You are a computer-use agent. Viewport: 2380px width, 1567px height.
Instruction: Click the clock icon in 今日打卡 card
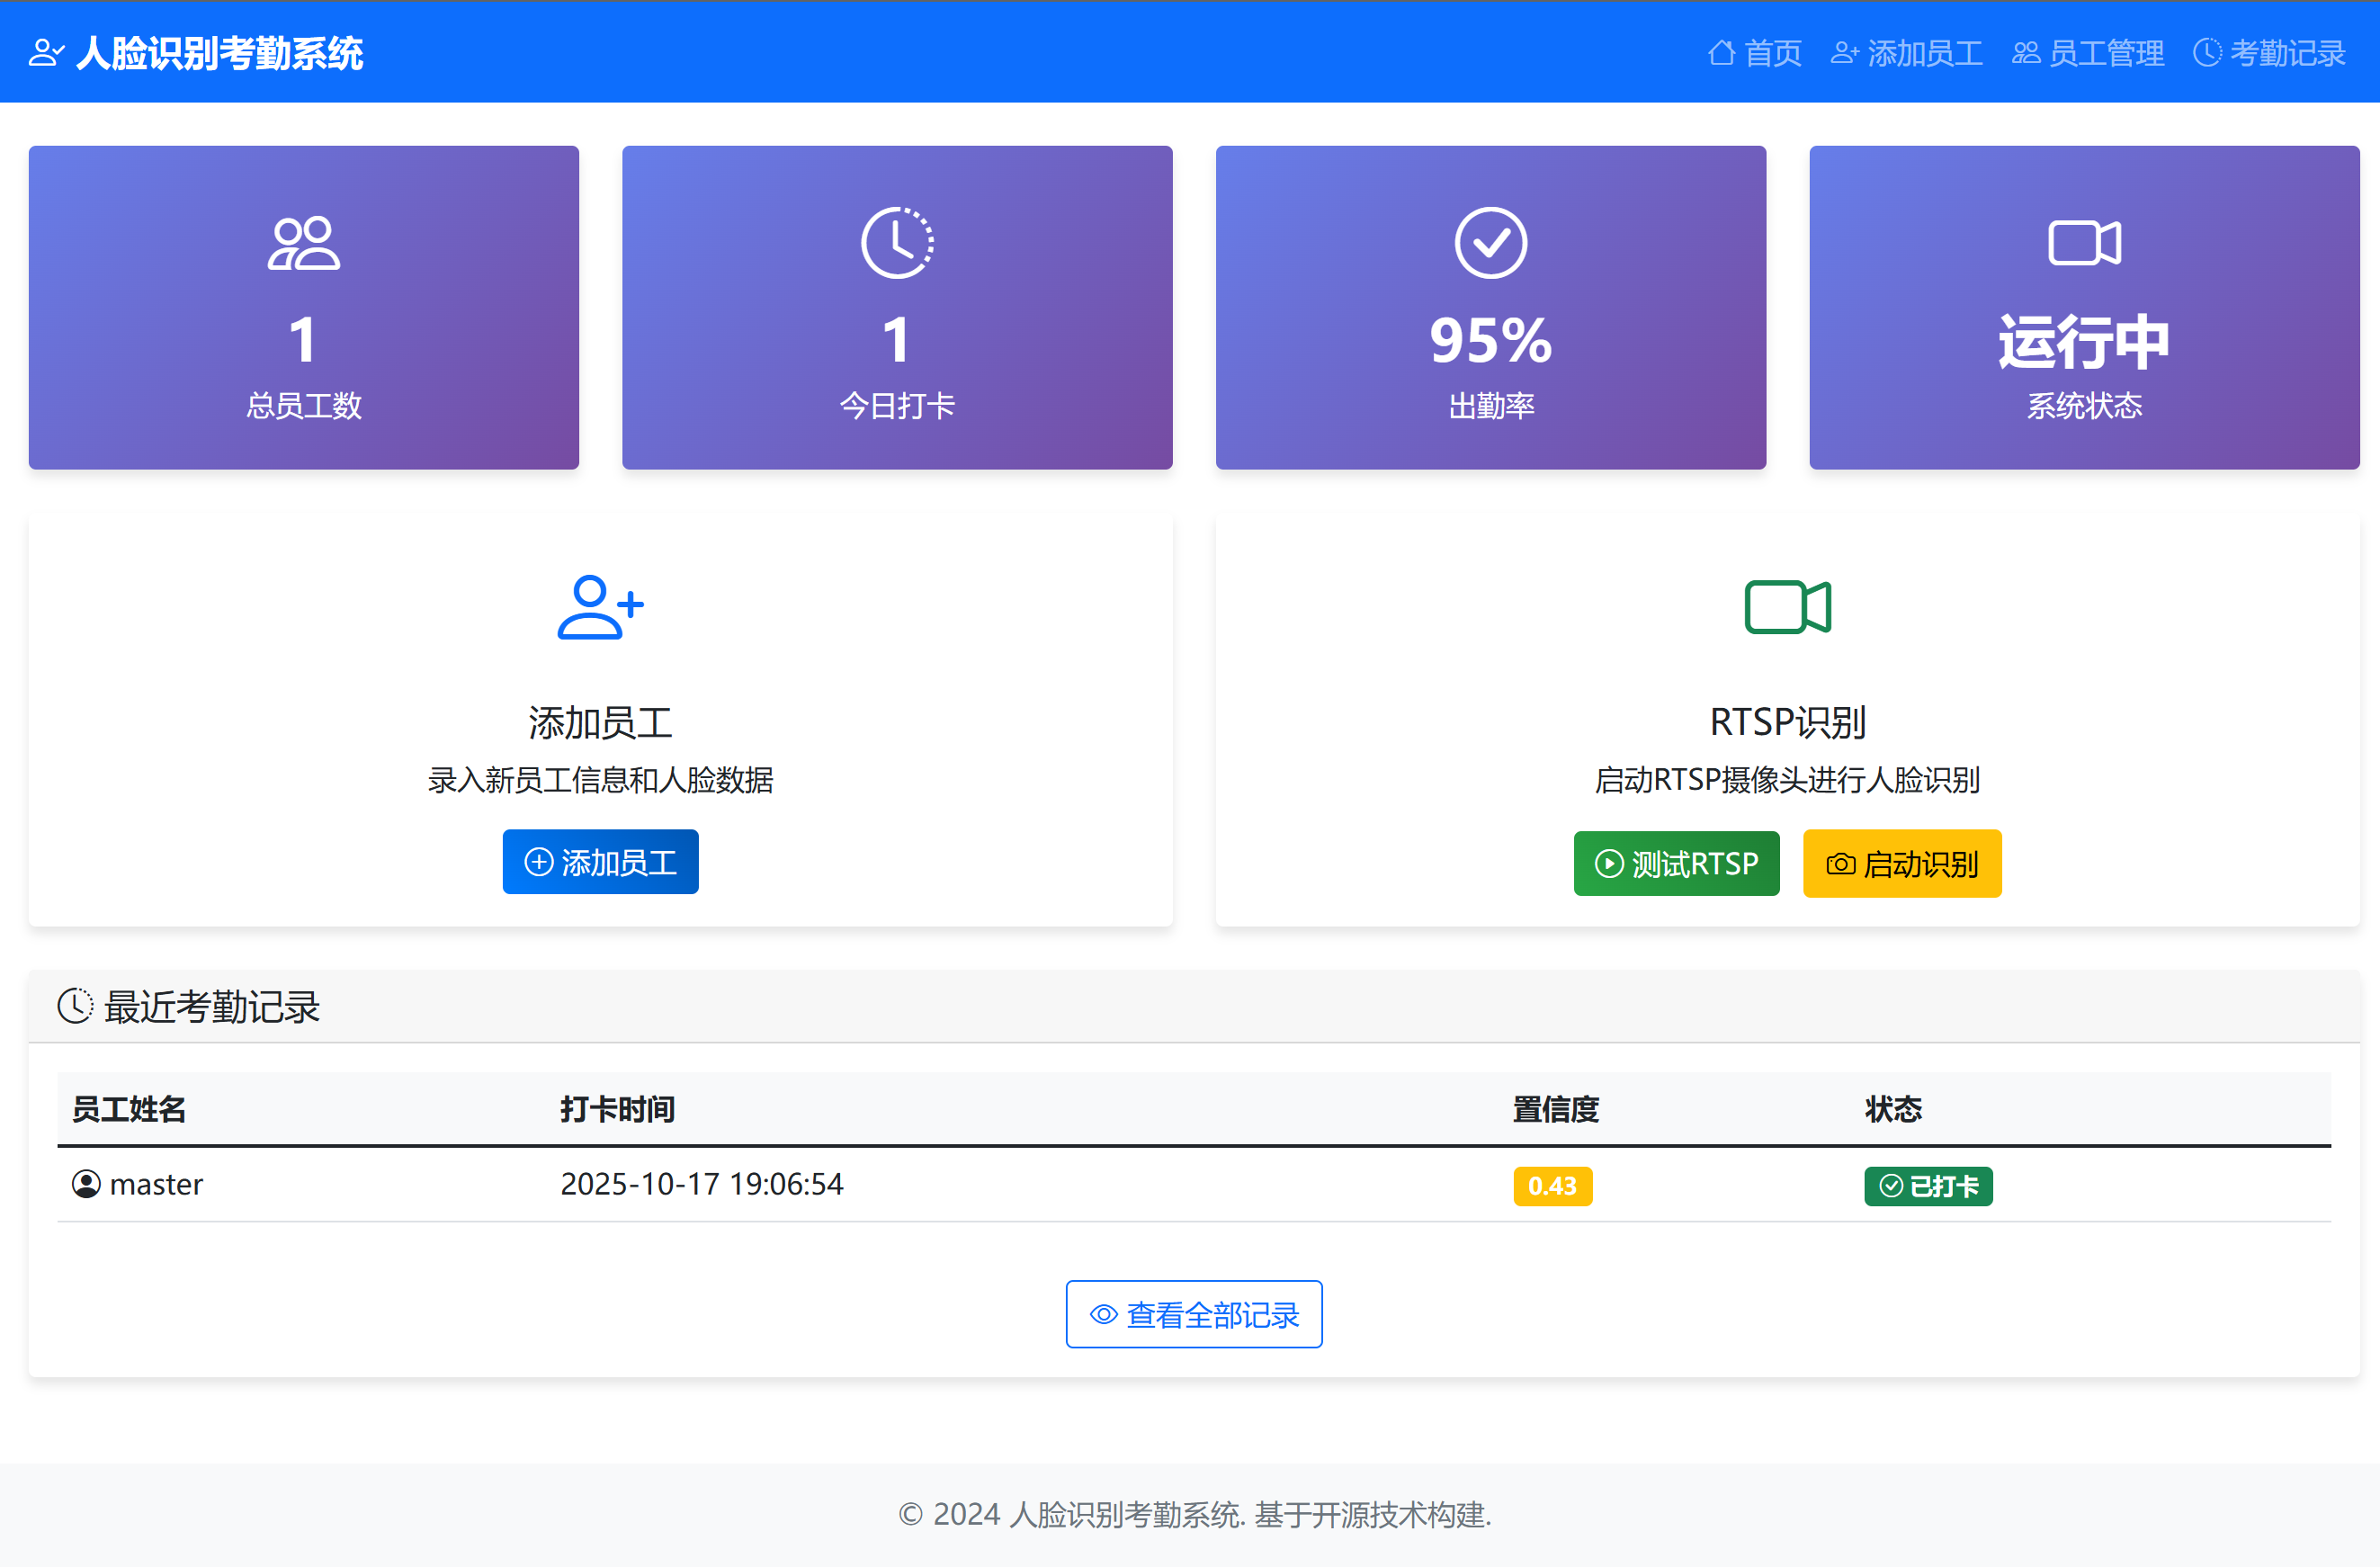click(x=897, y=243)
